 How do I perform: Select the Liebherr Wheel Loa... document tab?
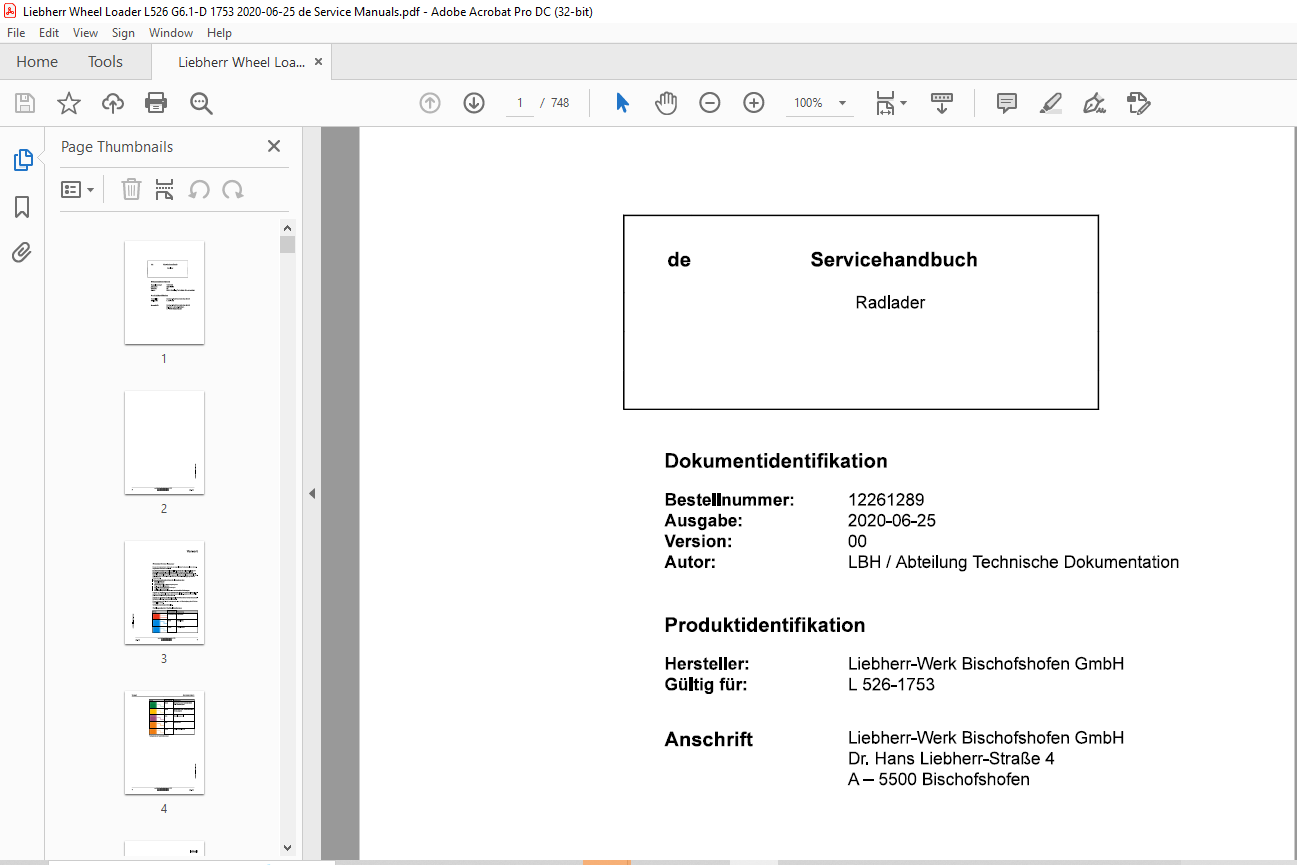(x=241, y=62)
